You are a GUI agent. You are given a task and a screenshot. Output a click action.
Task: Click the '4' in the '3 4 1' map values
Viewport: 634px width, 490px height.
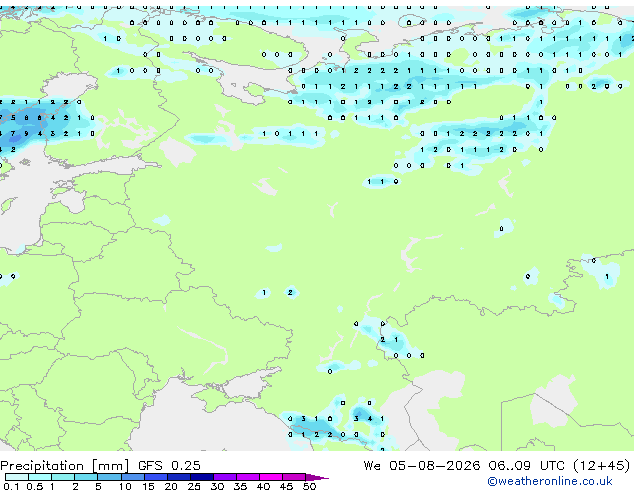pyautogui.click(x=370, y=419)
